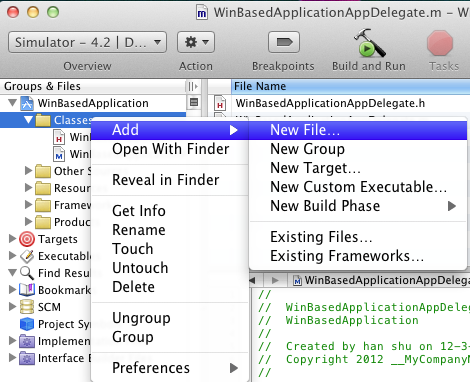Select the Add context menu item
The height and width of the screenshot is (382, 470).
170,130
